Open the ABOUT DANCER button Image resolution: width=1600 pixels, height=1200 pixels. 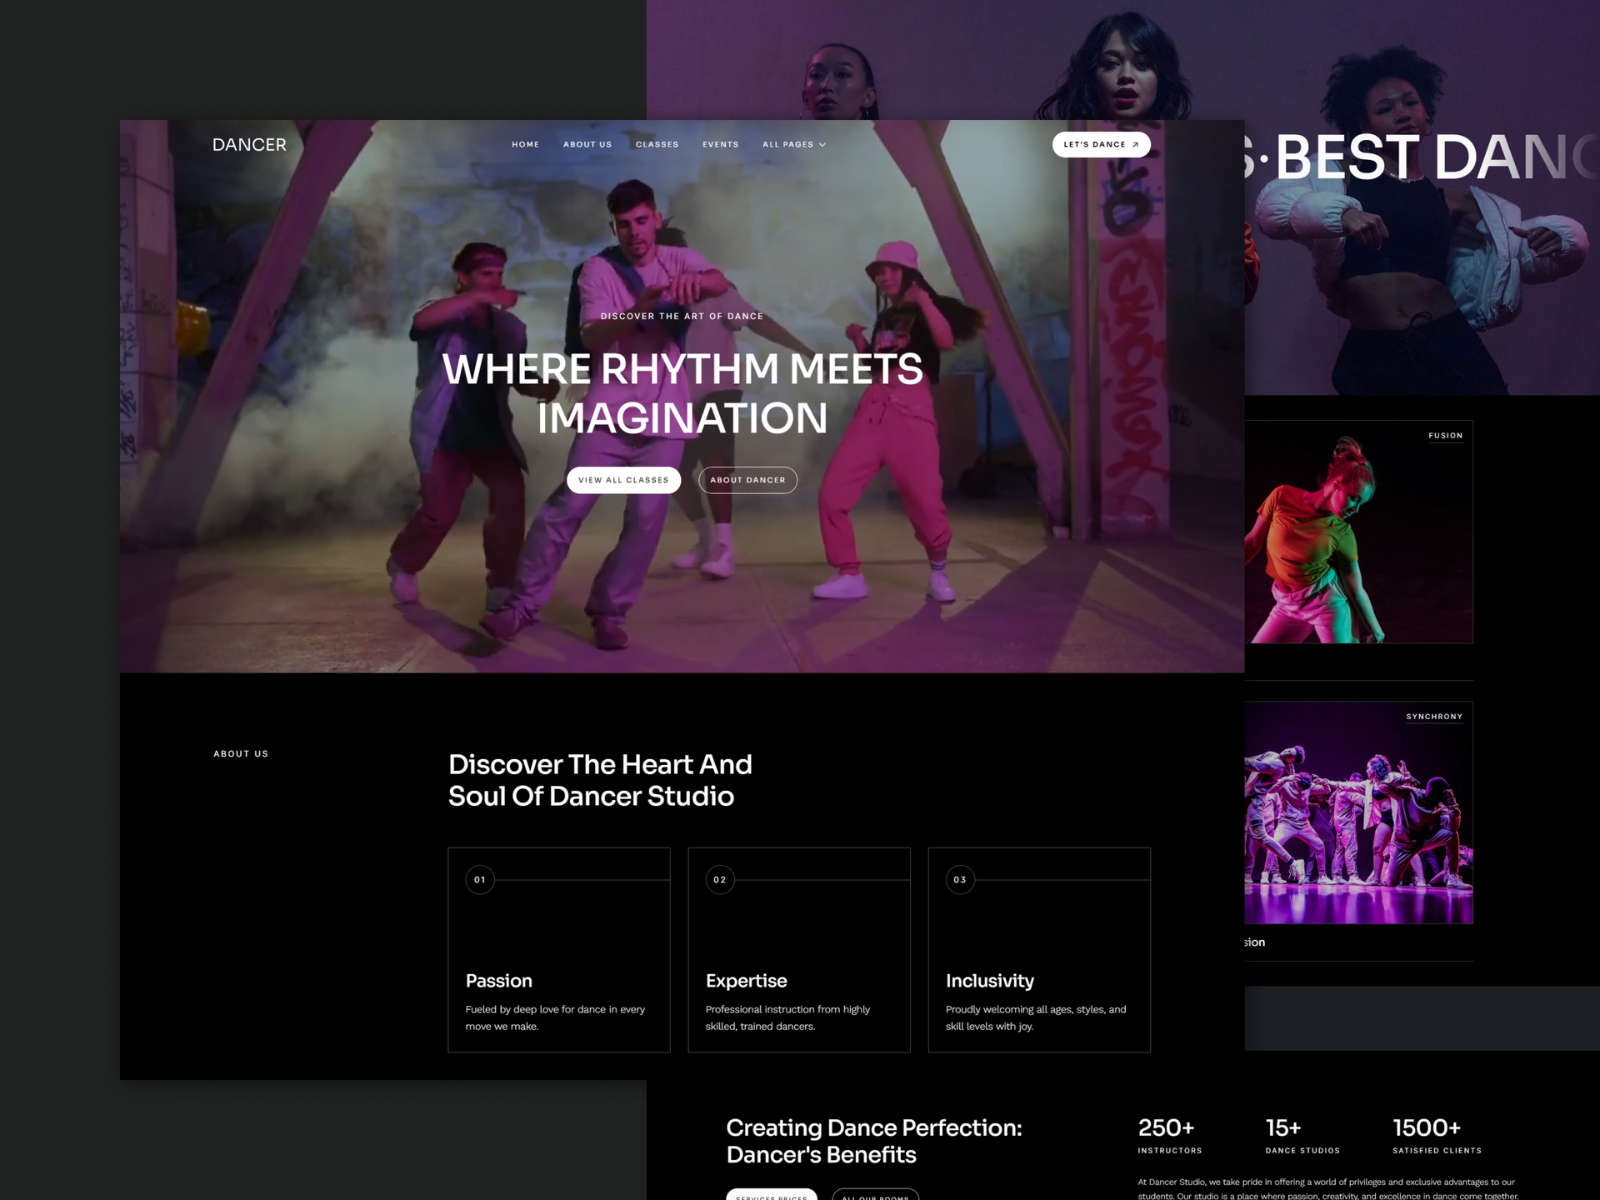pyautogui.click(x=747, y=480)
